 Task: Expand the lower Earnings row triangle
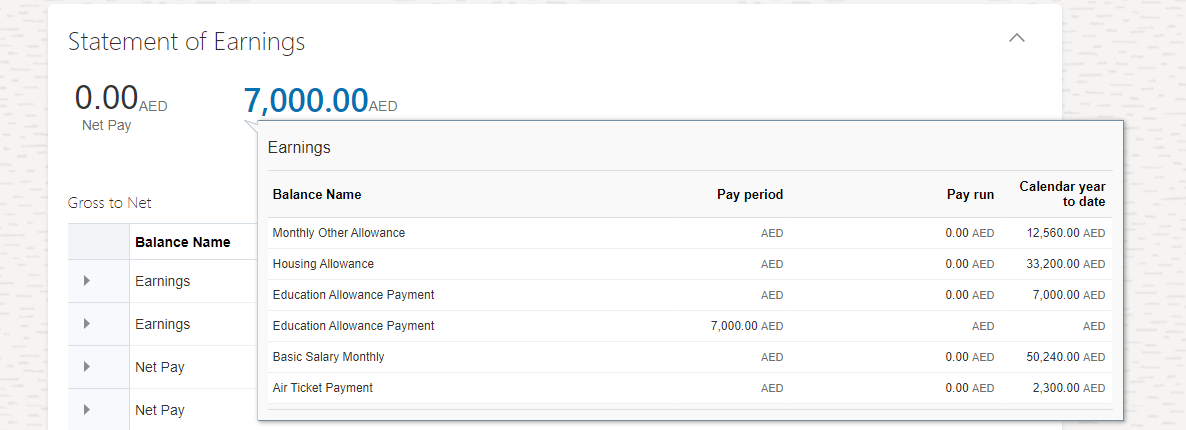(x=86, y=324)
